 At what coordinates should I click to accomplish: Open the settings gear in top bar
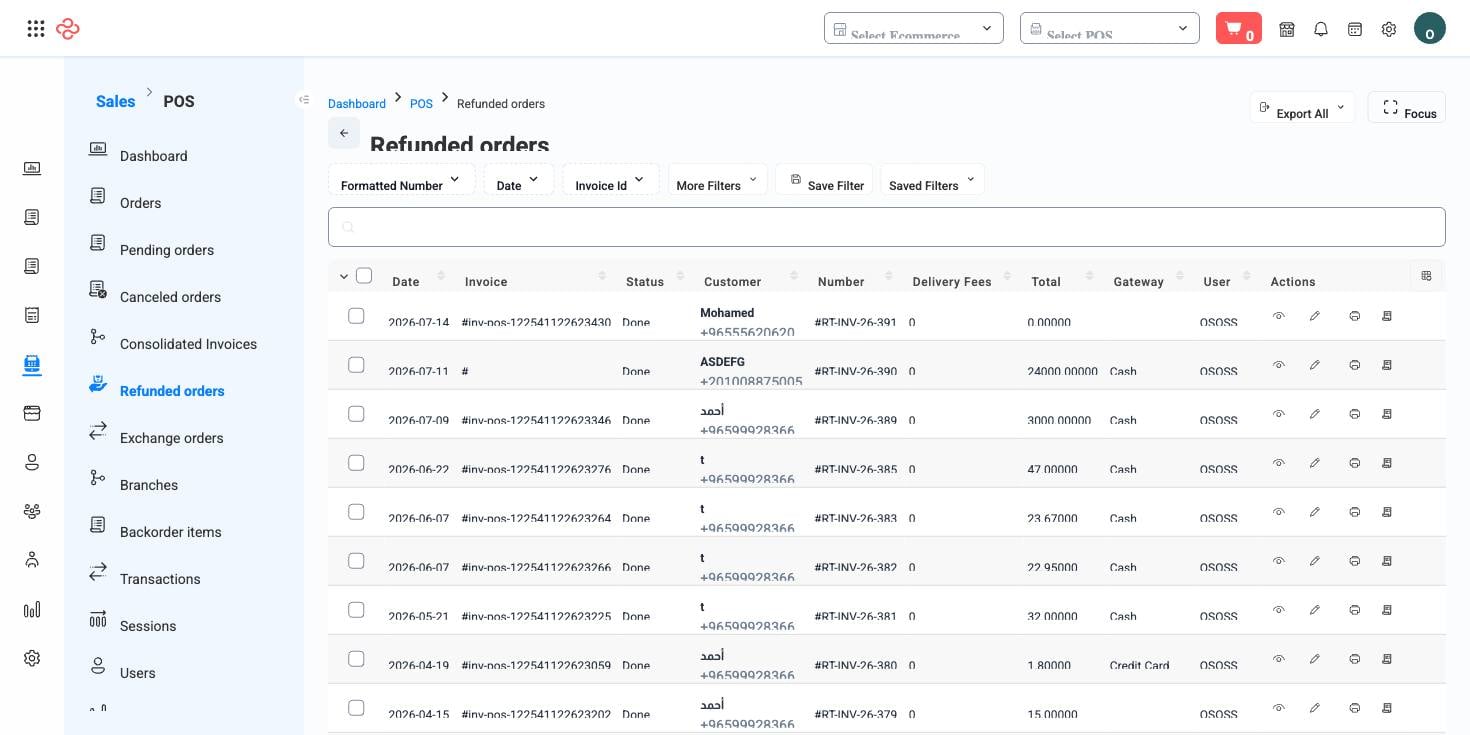point(1389,29)
